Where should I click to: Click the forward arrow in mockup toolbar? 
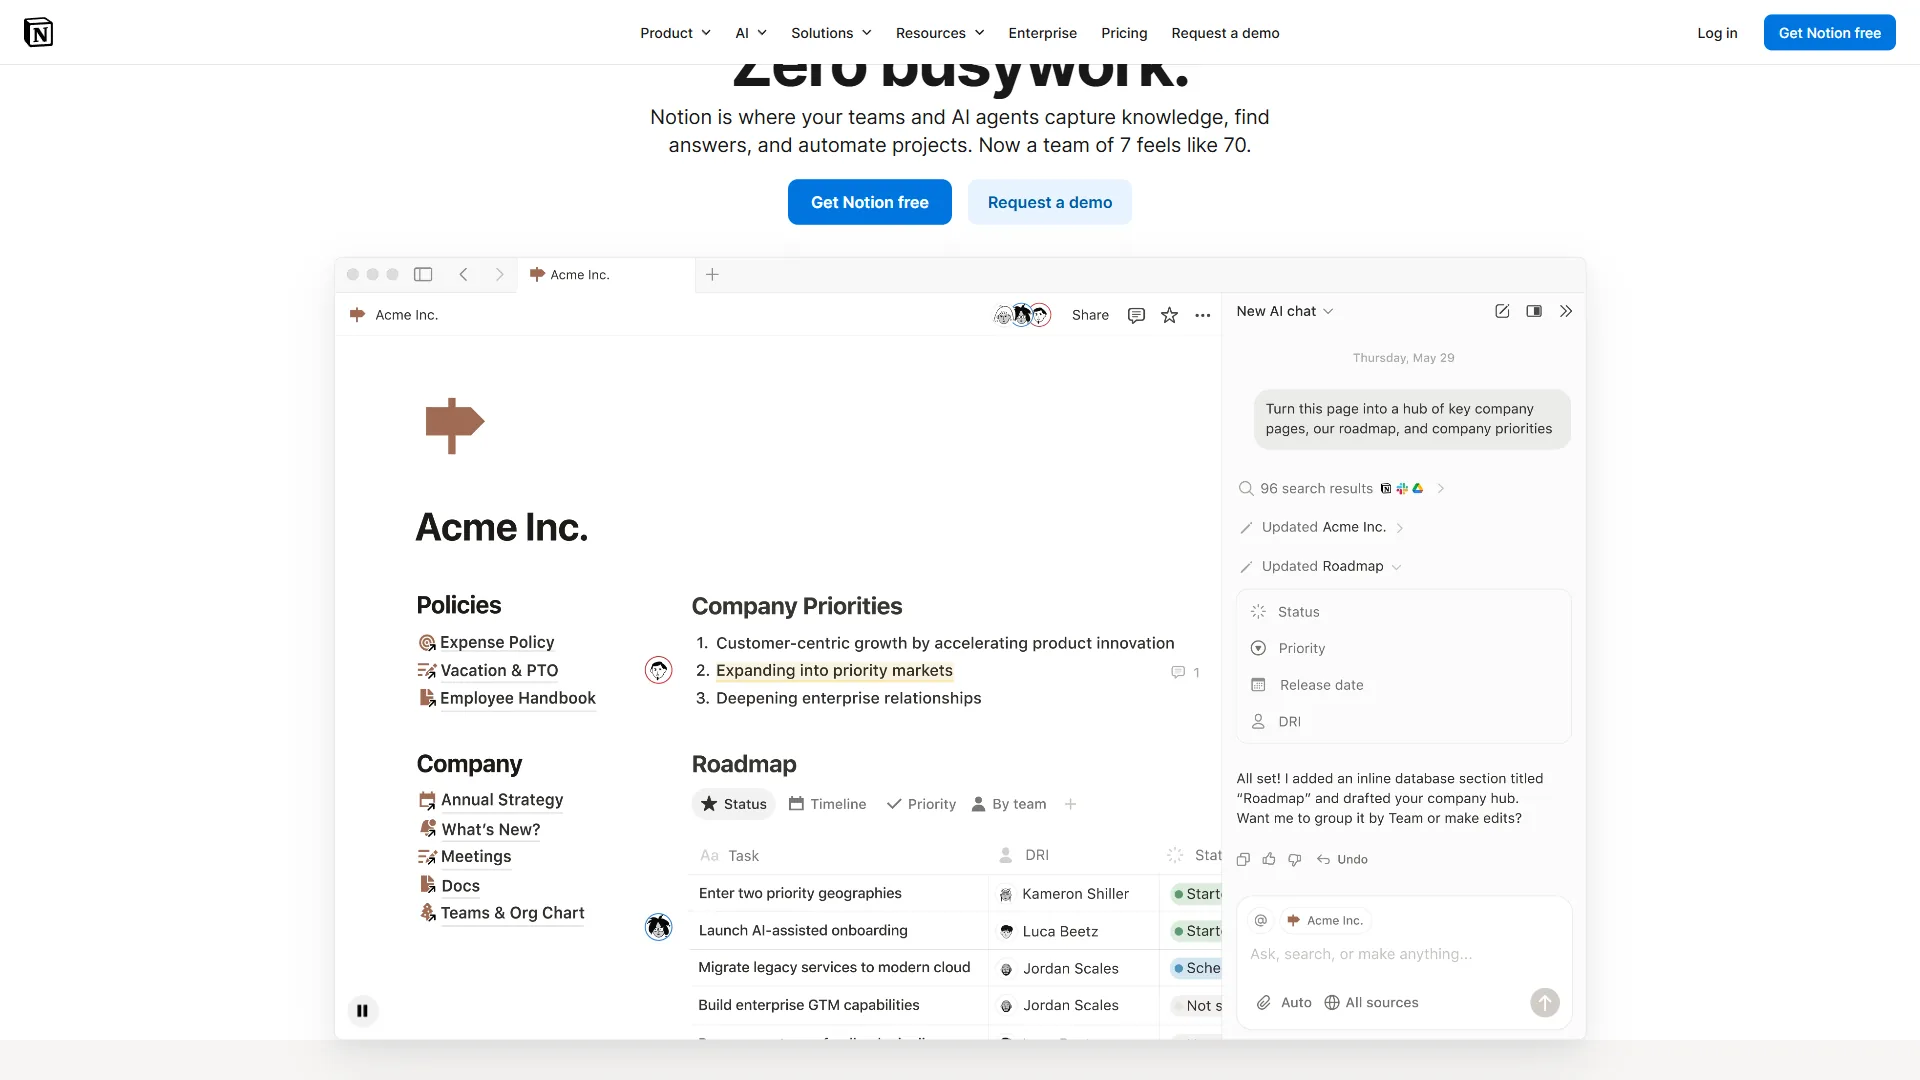click(x=499, y=274)
